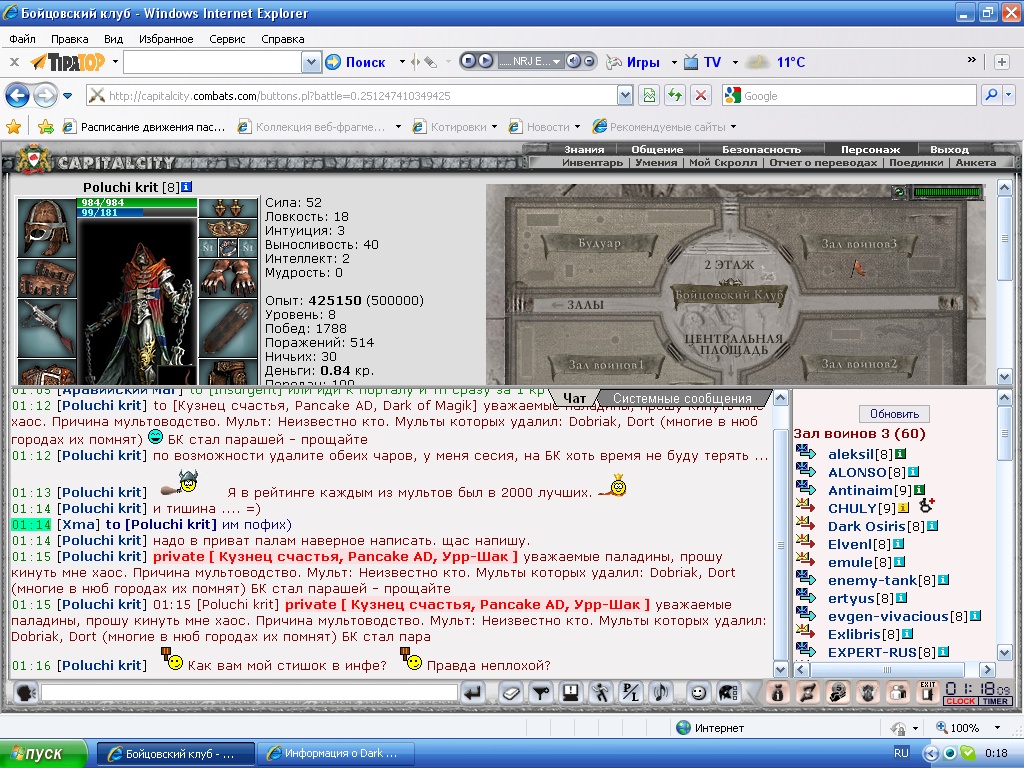Click the eraser clear-chat icon

[x=511, y=692]
